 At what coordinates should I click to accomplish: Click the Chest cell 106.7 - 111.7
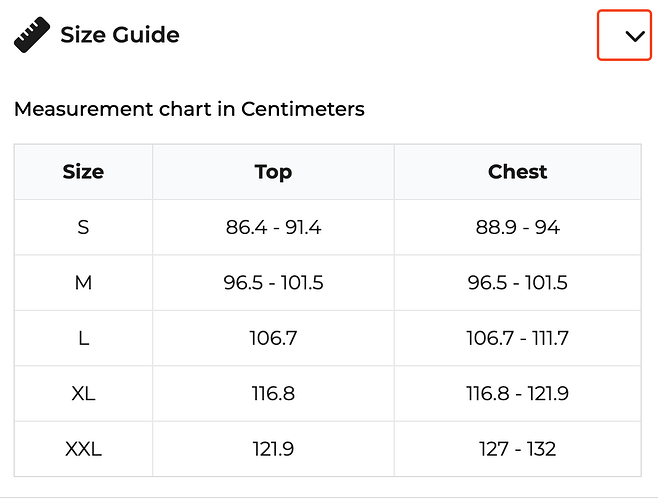[517, 338]
